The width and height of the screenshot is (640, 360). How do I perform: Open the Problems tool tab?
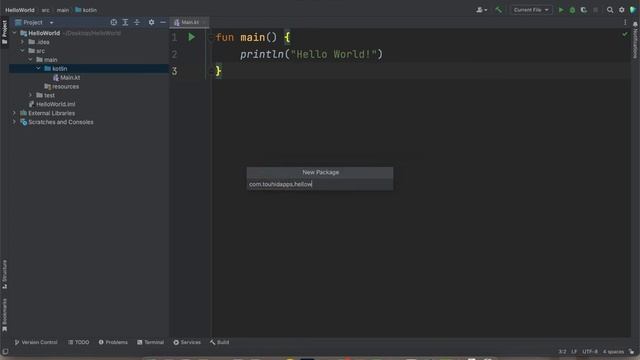coord(113,342)
